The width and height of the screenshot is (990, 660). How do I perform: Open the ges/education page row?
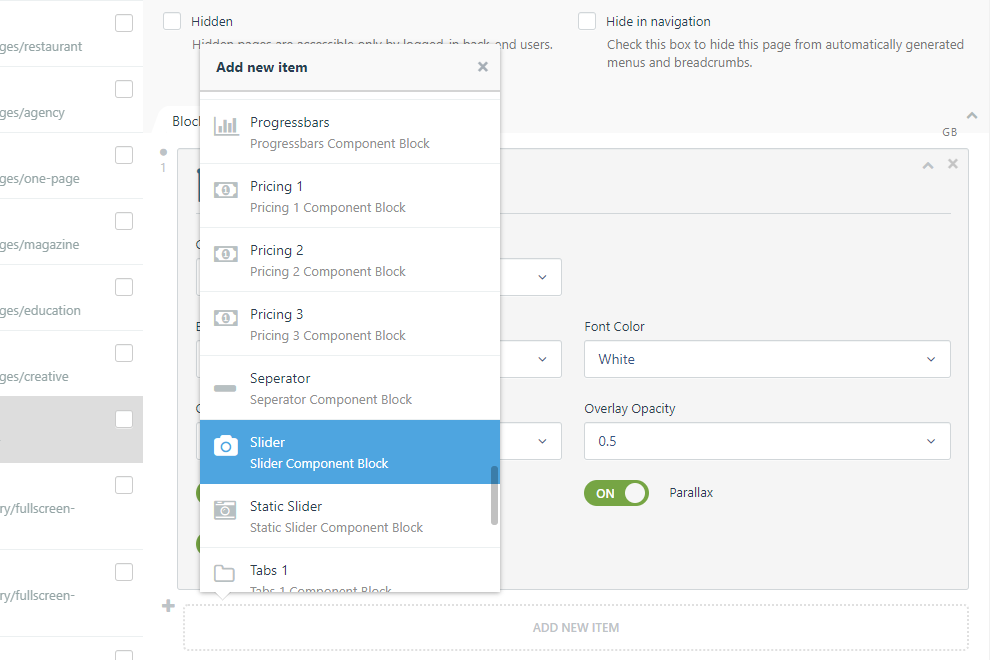pos(71,298)
